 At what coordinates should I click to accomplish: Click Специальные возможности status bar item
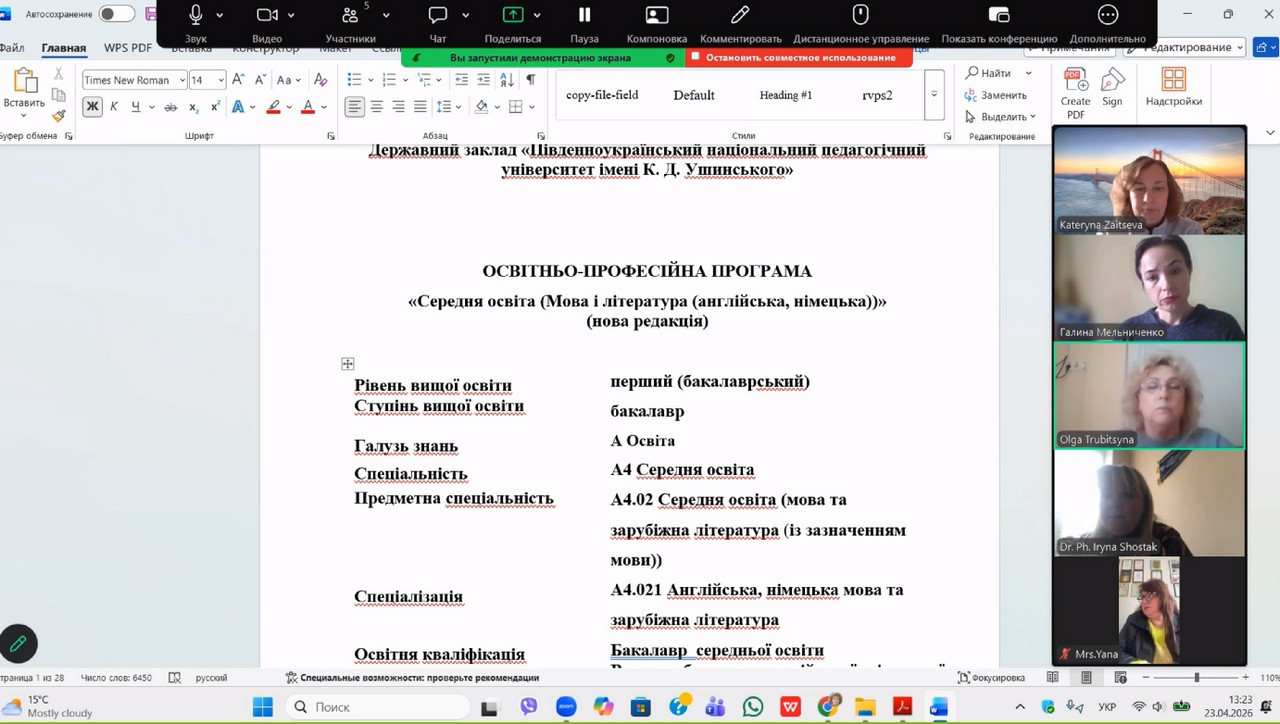(412, 678)
